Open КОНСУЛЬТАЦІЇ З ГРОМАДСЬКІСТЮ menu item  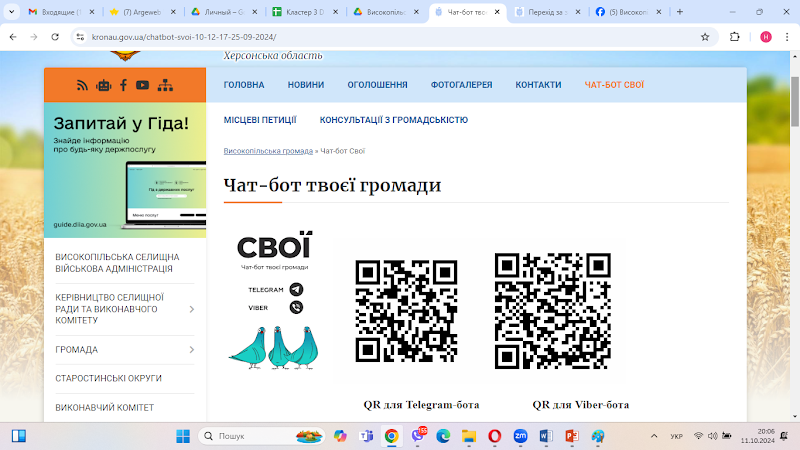(394, 120)
